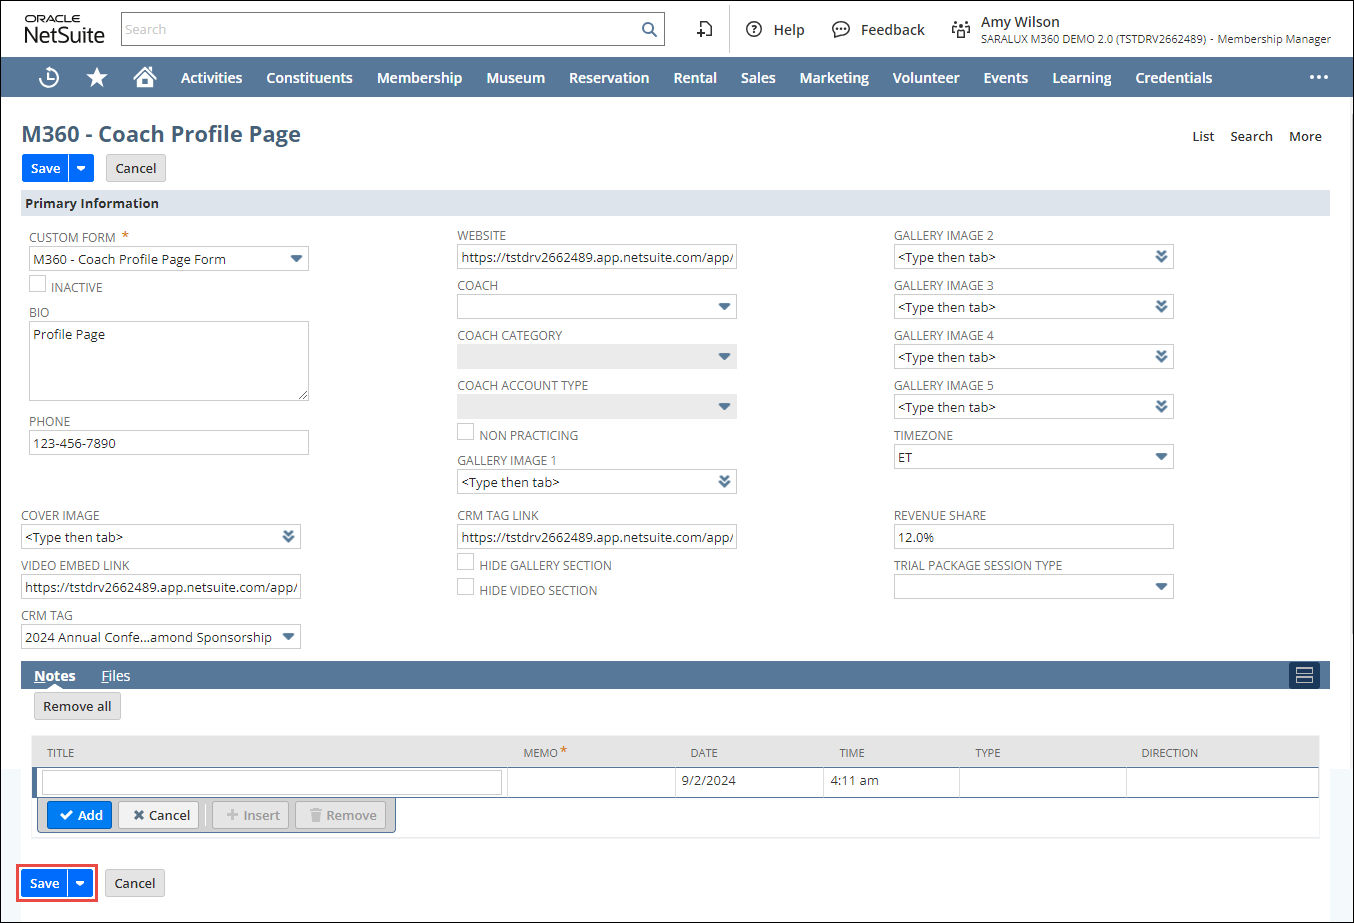Open the Membership menu
The image size is (1354, 923).
tap(419, 77)
